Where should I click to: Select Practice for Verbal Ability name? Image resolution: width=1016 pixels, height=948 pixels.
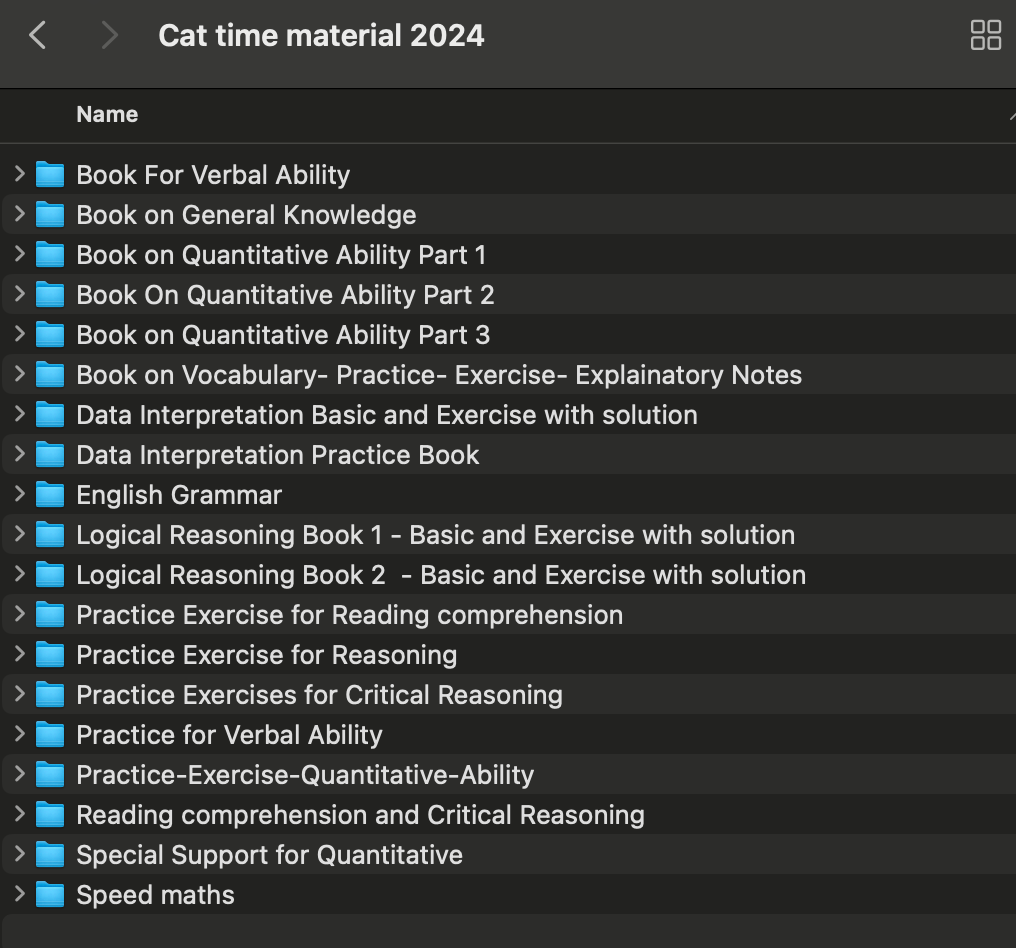click(x=229, y=735)
